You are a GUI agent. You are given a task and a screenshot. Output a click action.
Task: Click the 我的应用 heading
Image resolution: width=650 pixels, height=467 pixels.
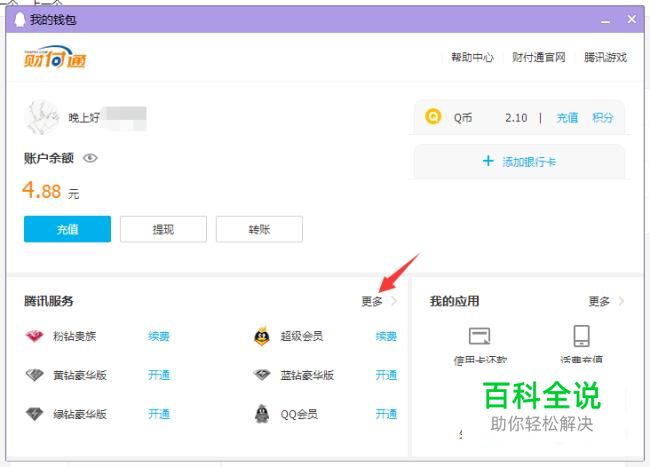click(455, 301)
